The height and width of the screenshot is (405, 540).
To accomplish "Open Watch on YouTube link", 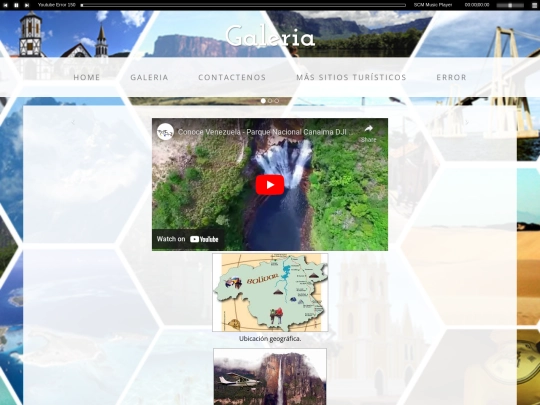I will 188,239.
